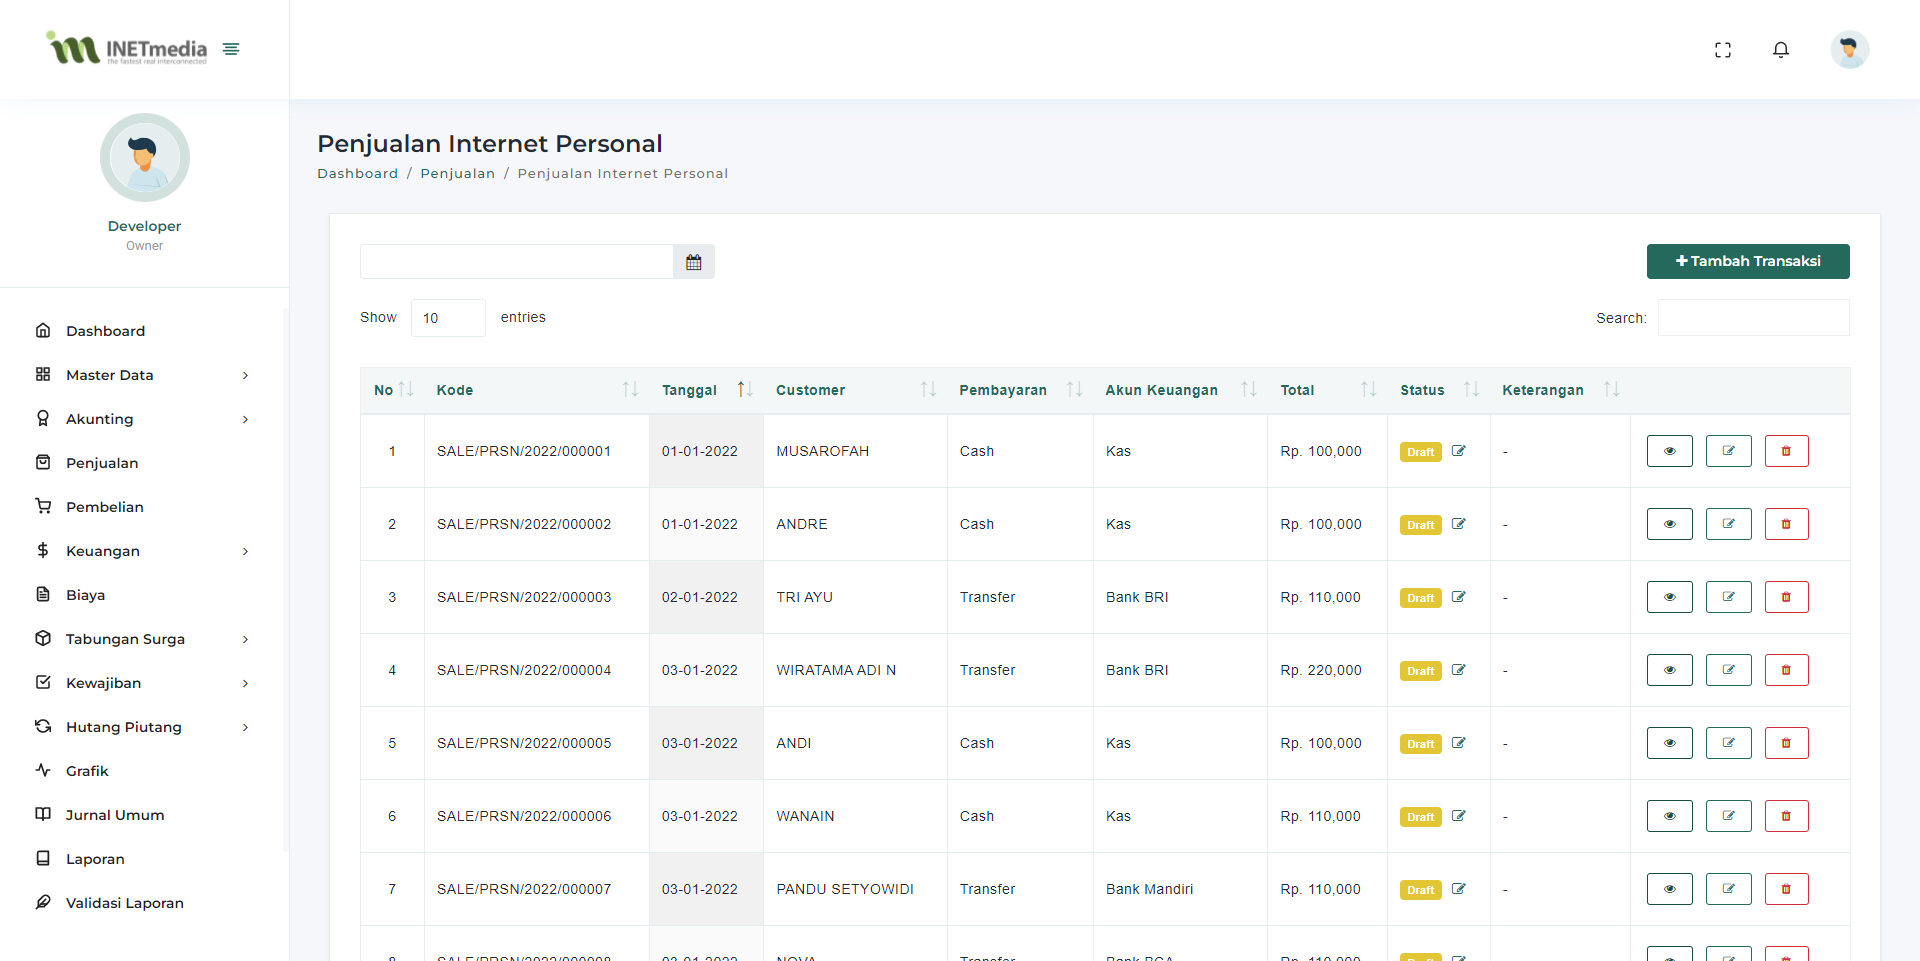Image resolution: width=1920 pixels, height=961 pixels.
Task: Click the user avatar in top bar
Action: coord(1849,50)
